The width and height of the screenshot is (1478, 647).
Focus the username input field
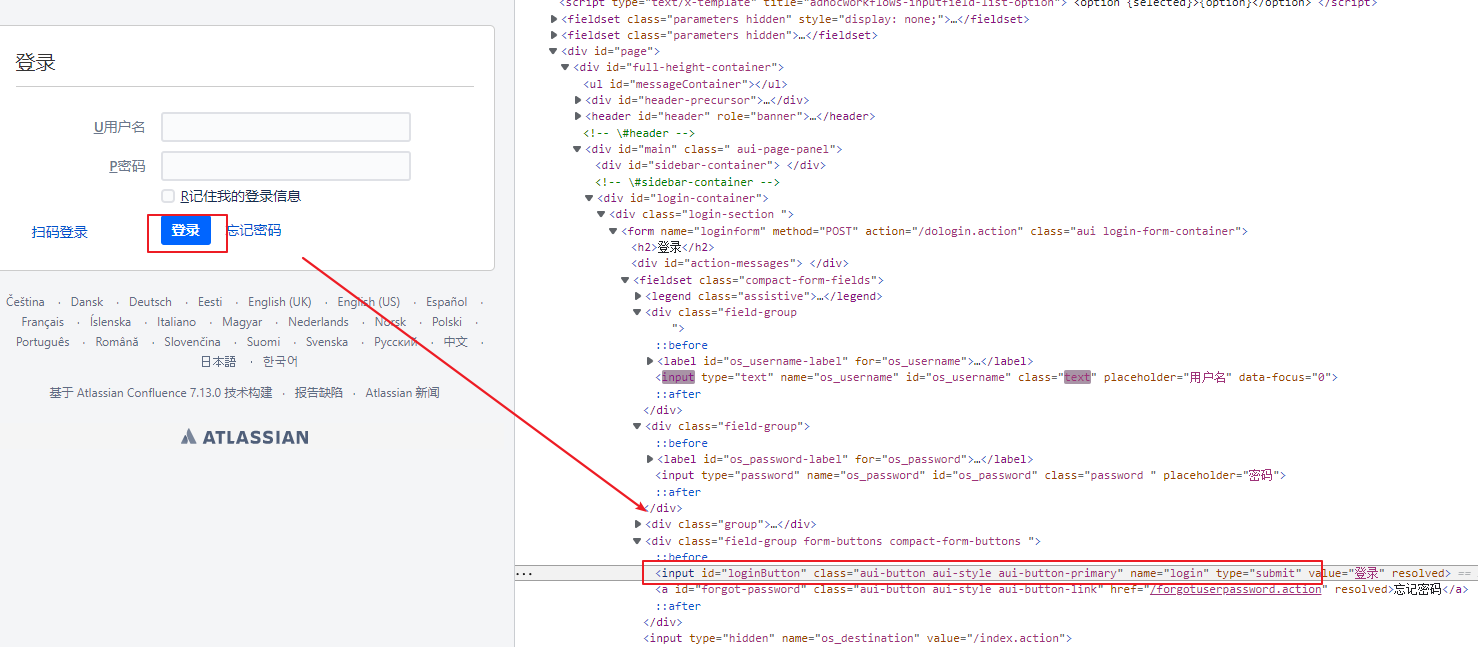click(286, 127)
